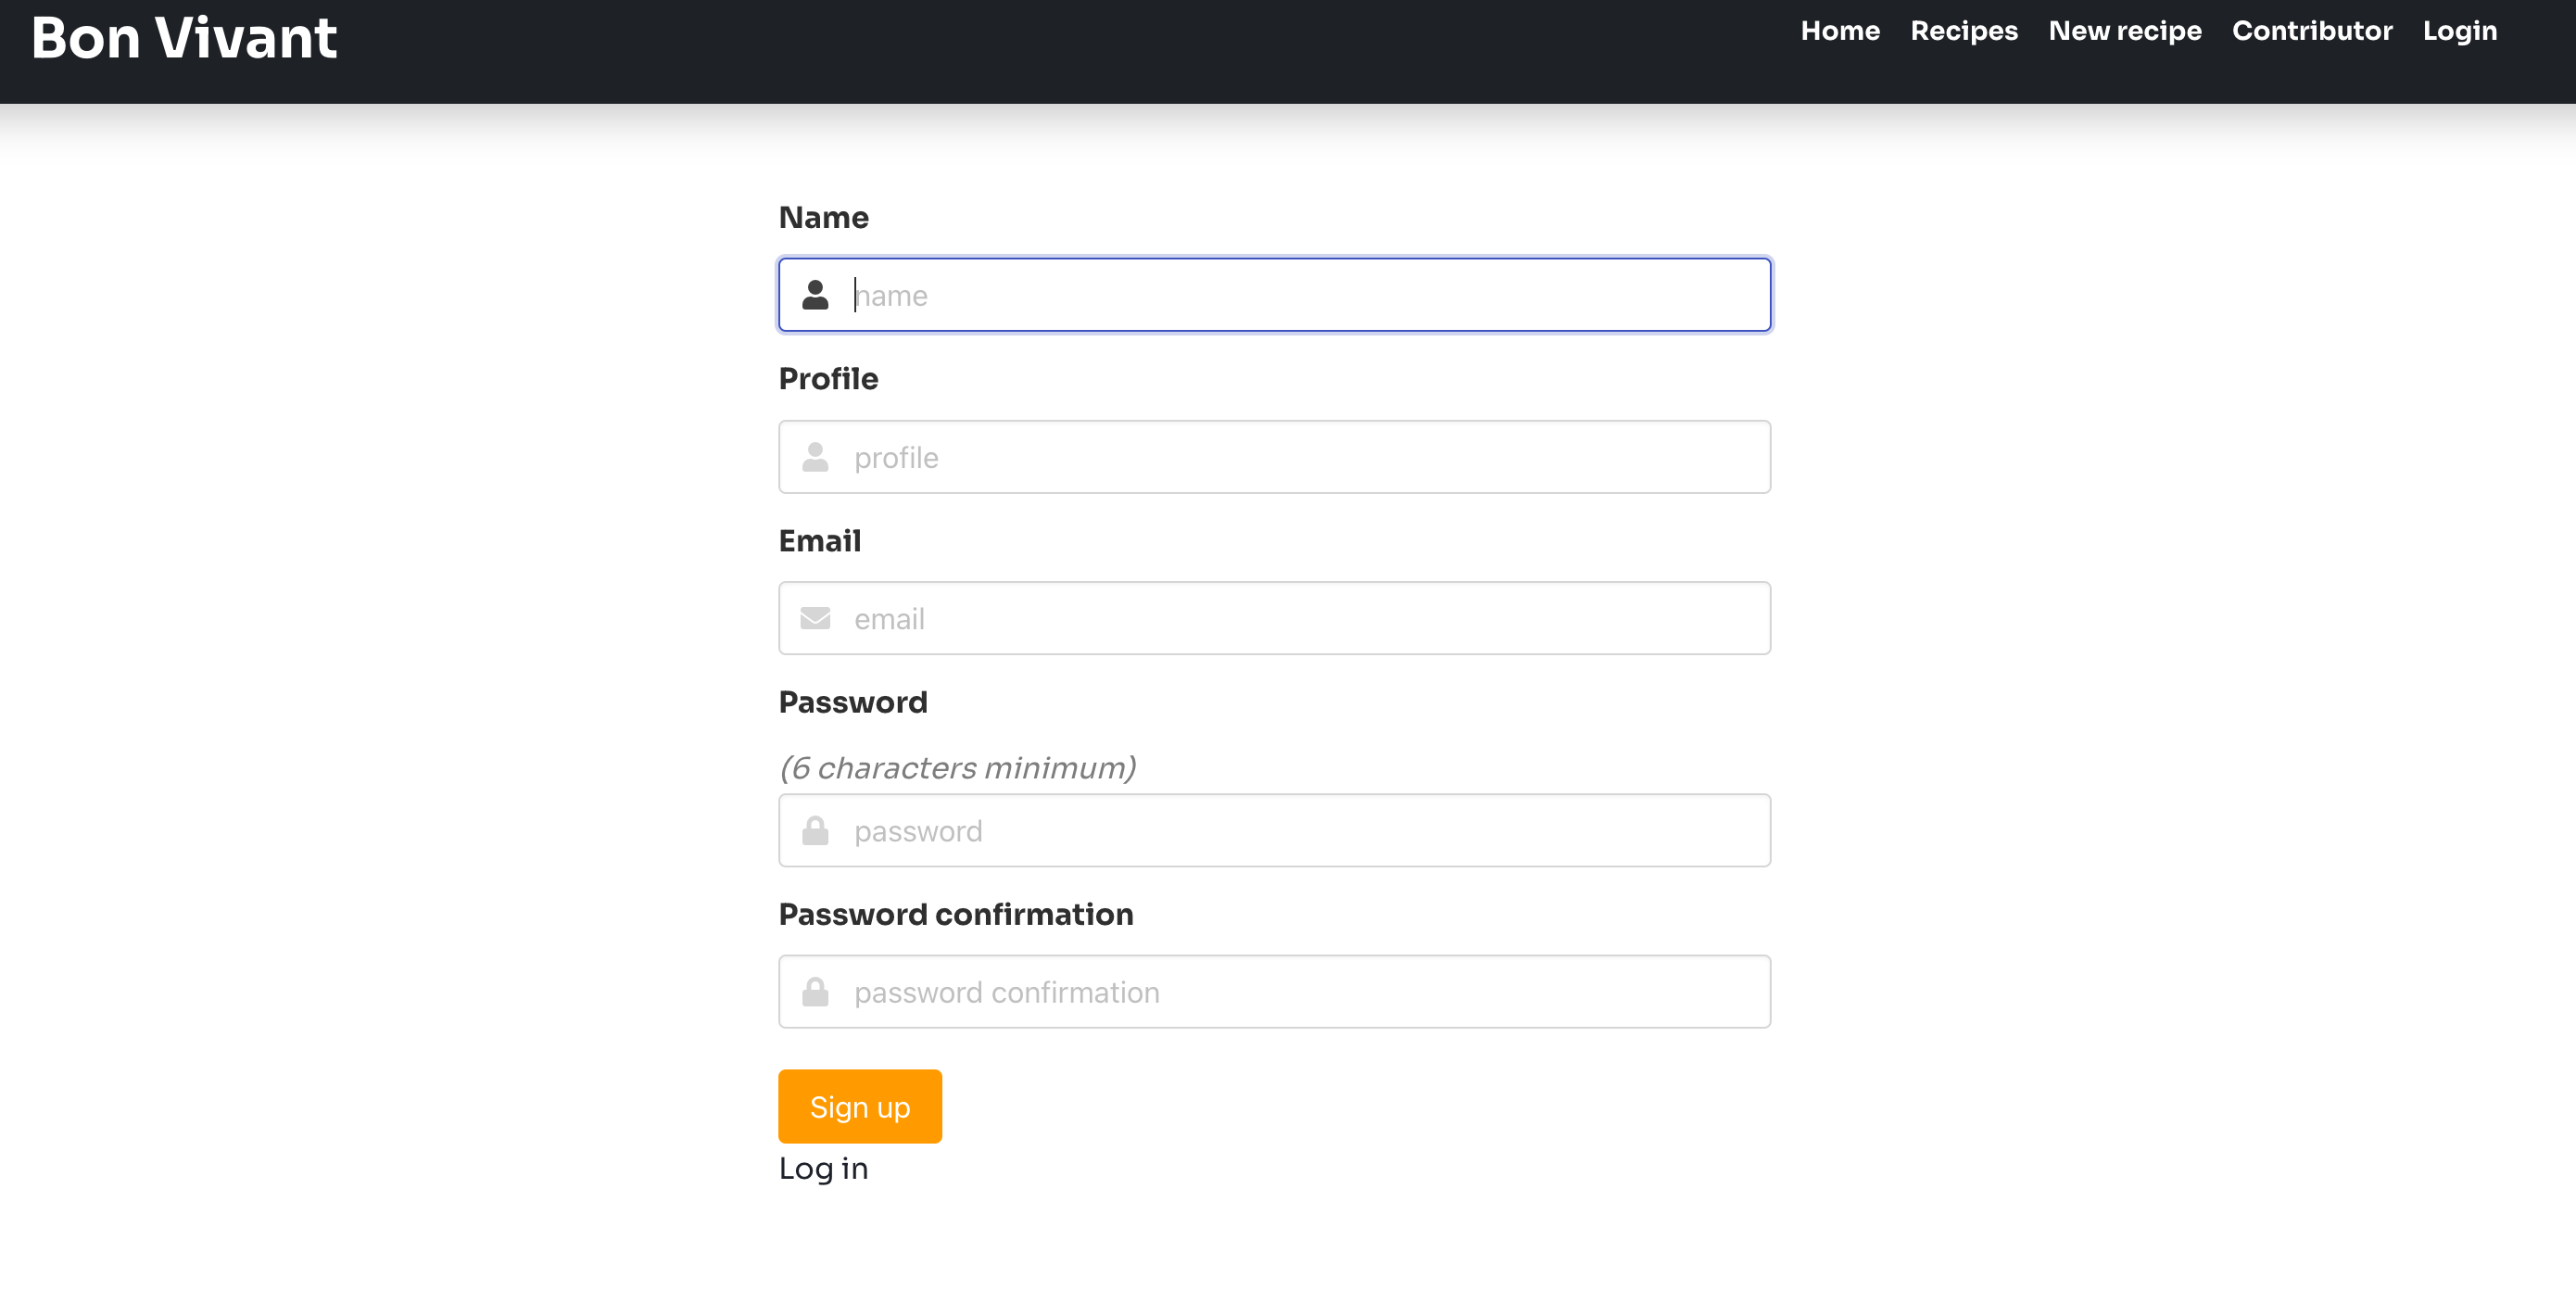This screenshot has height=1290, width=2576.
Task: Focus the profile input field
Action: 1300,457
